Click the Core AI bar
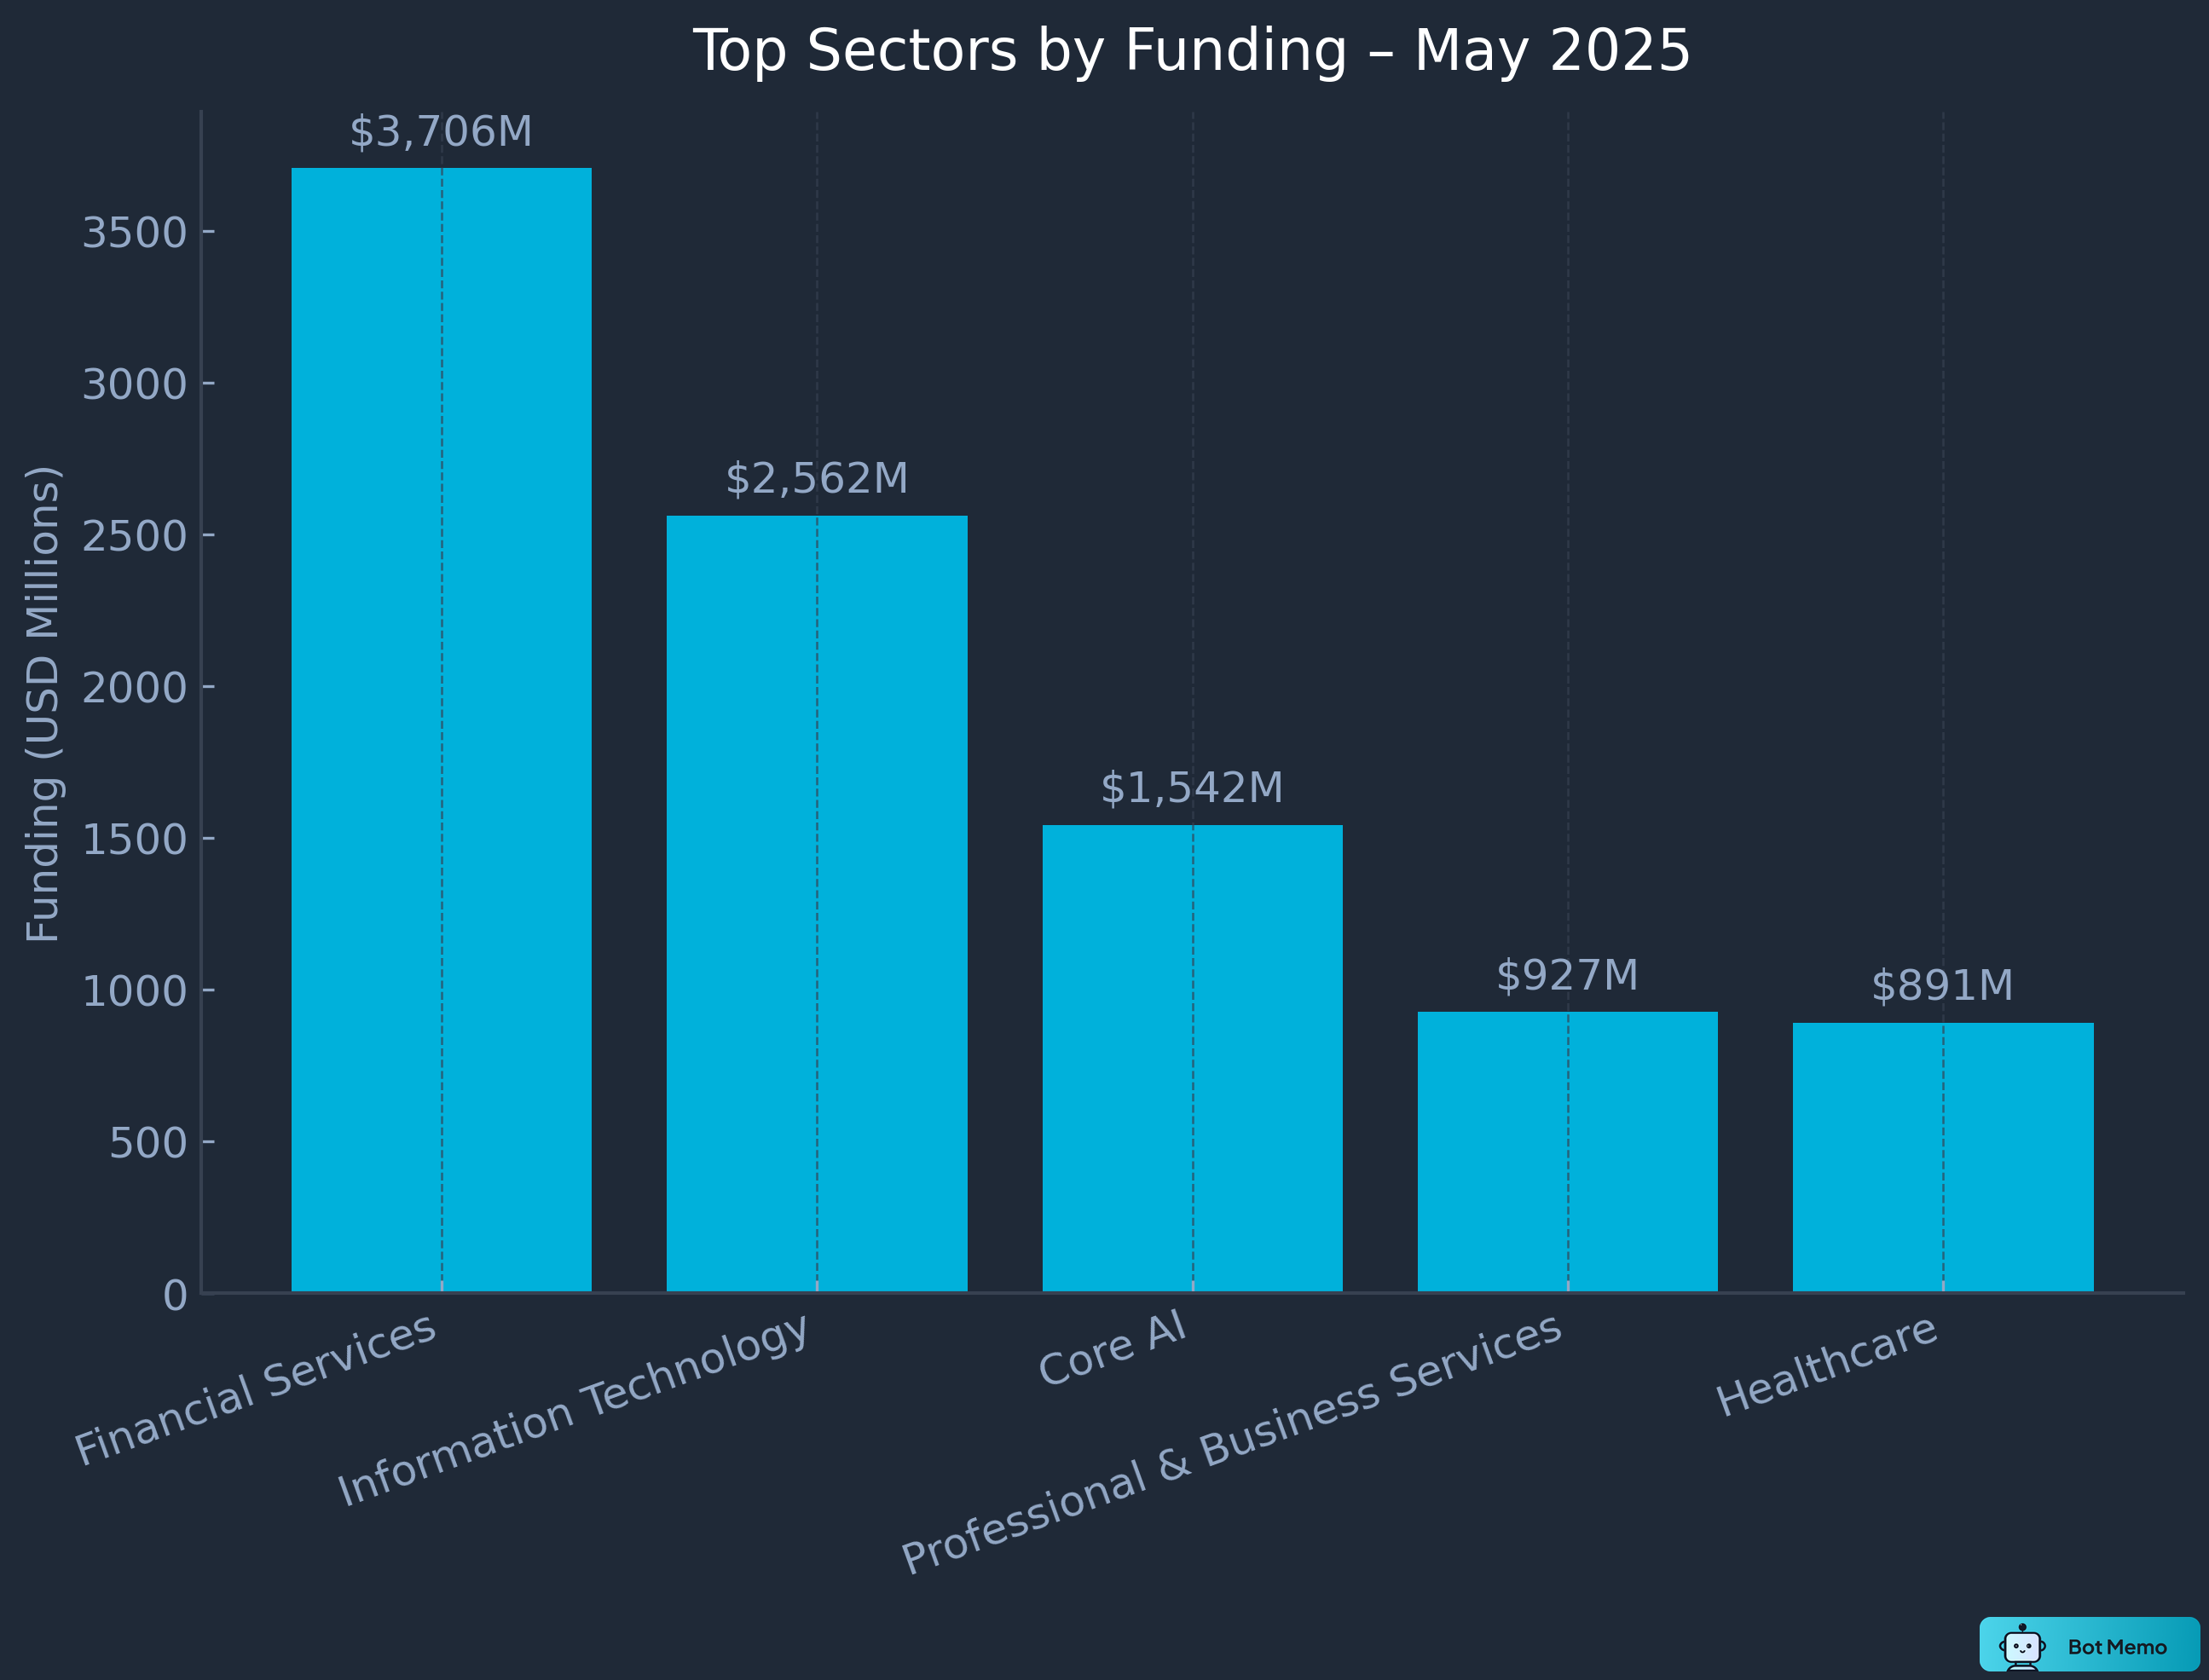 pos(1192,1058)
